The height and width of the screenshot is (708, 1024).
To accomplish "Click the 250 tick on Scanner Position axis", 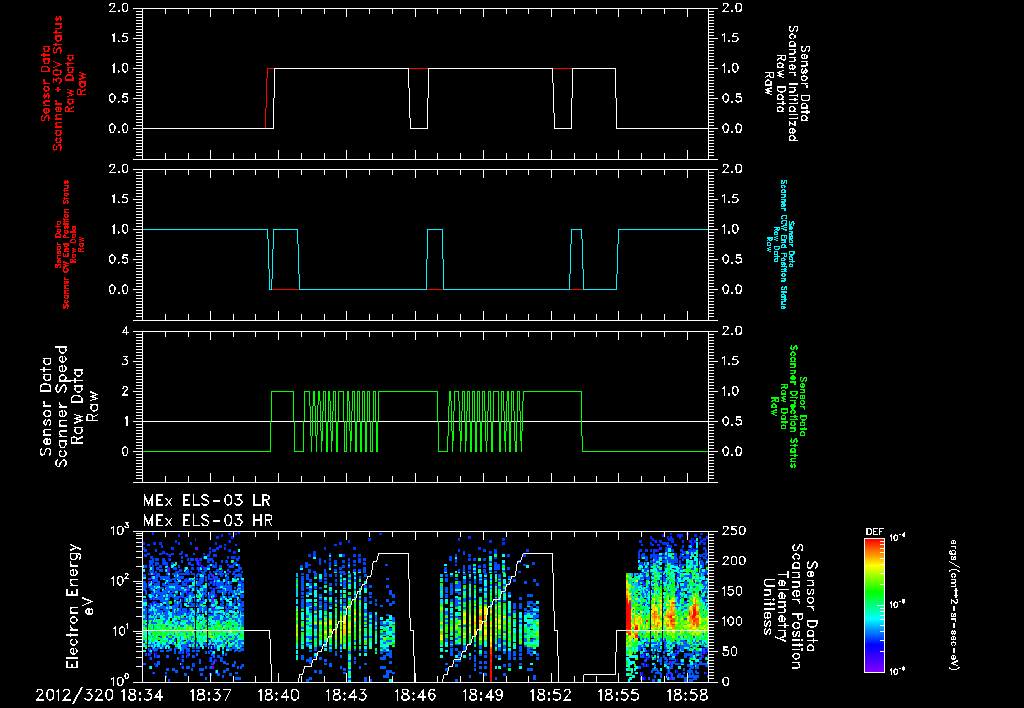I will (x=733, y=531).
